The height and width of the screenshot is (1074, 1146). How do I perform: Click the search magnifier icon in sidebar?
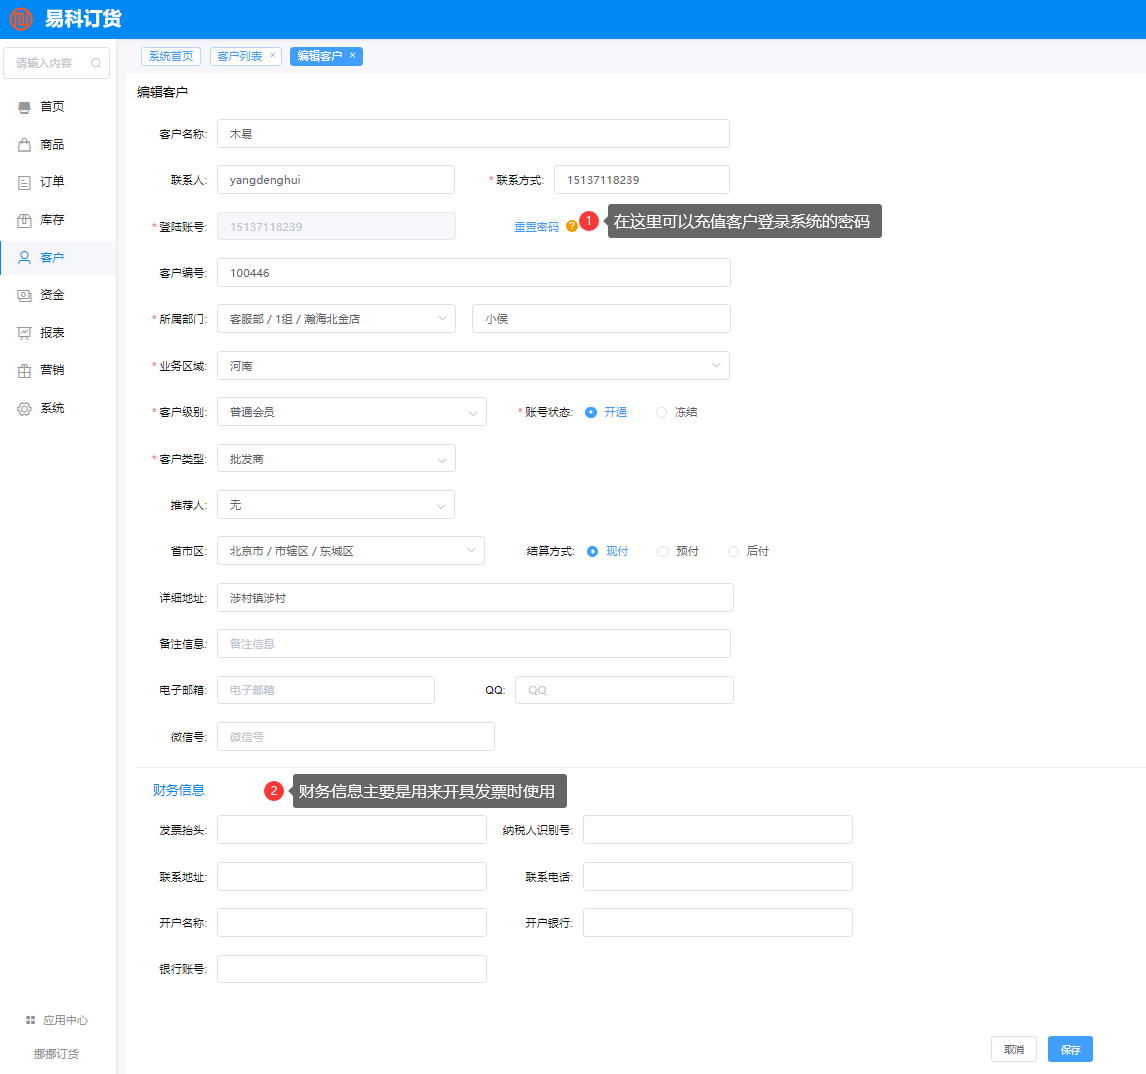point(96,63)
